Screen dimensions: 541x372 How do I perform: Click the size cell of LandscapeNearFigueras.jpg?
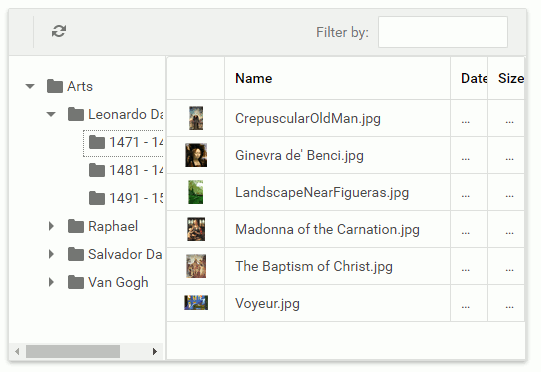click(x=506, y=192)
